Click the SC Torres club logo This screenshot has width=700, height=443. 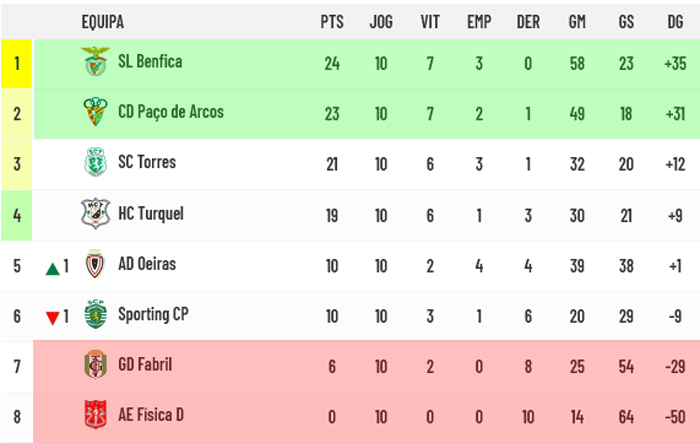point(96,162)
